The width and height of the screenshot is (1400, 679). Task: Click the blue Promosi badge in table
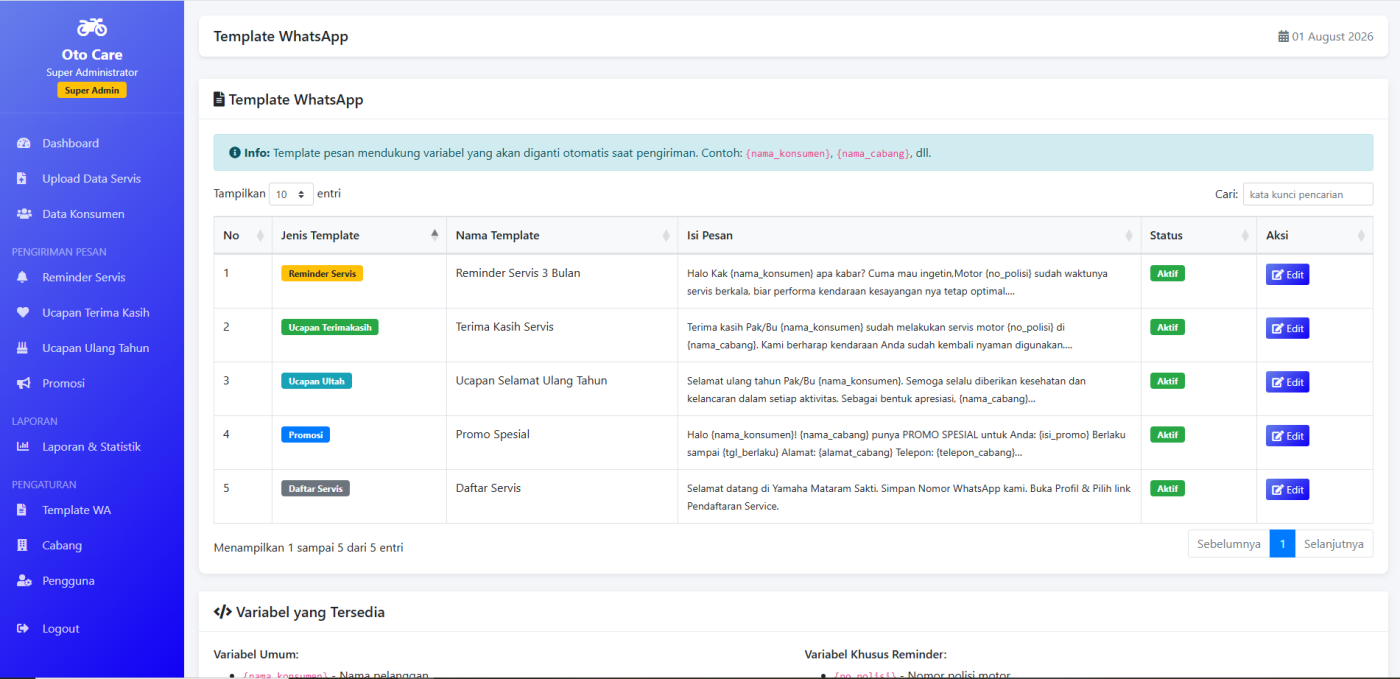pos(305,435)
